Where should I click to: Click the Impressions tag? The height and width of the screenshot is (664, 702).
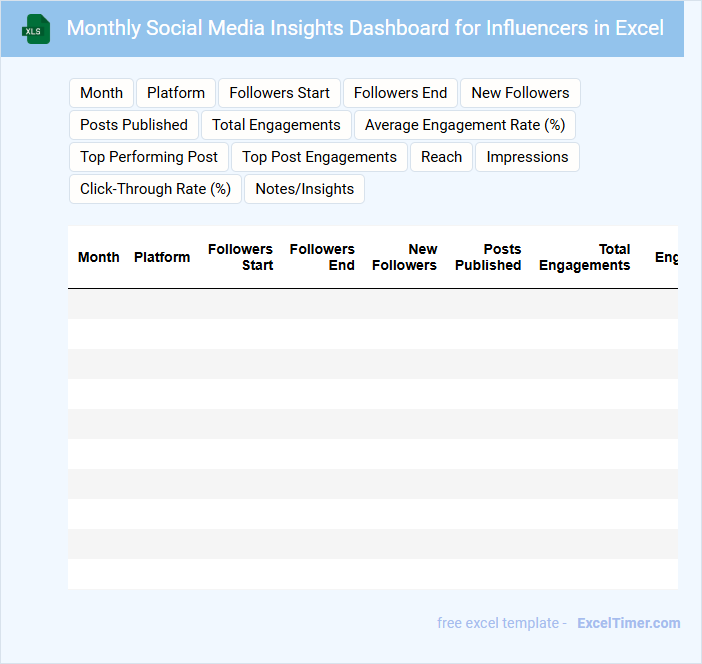pos(527,157)
